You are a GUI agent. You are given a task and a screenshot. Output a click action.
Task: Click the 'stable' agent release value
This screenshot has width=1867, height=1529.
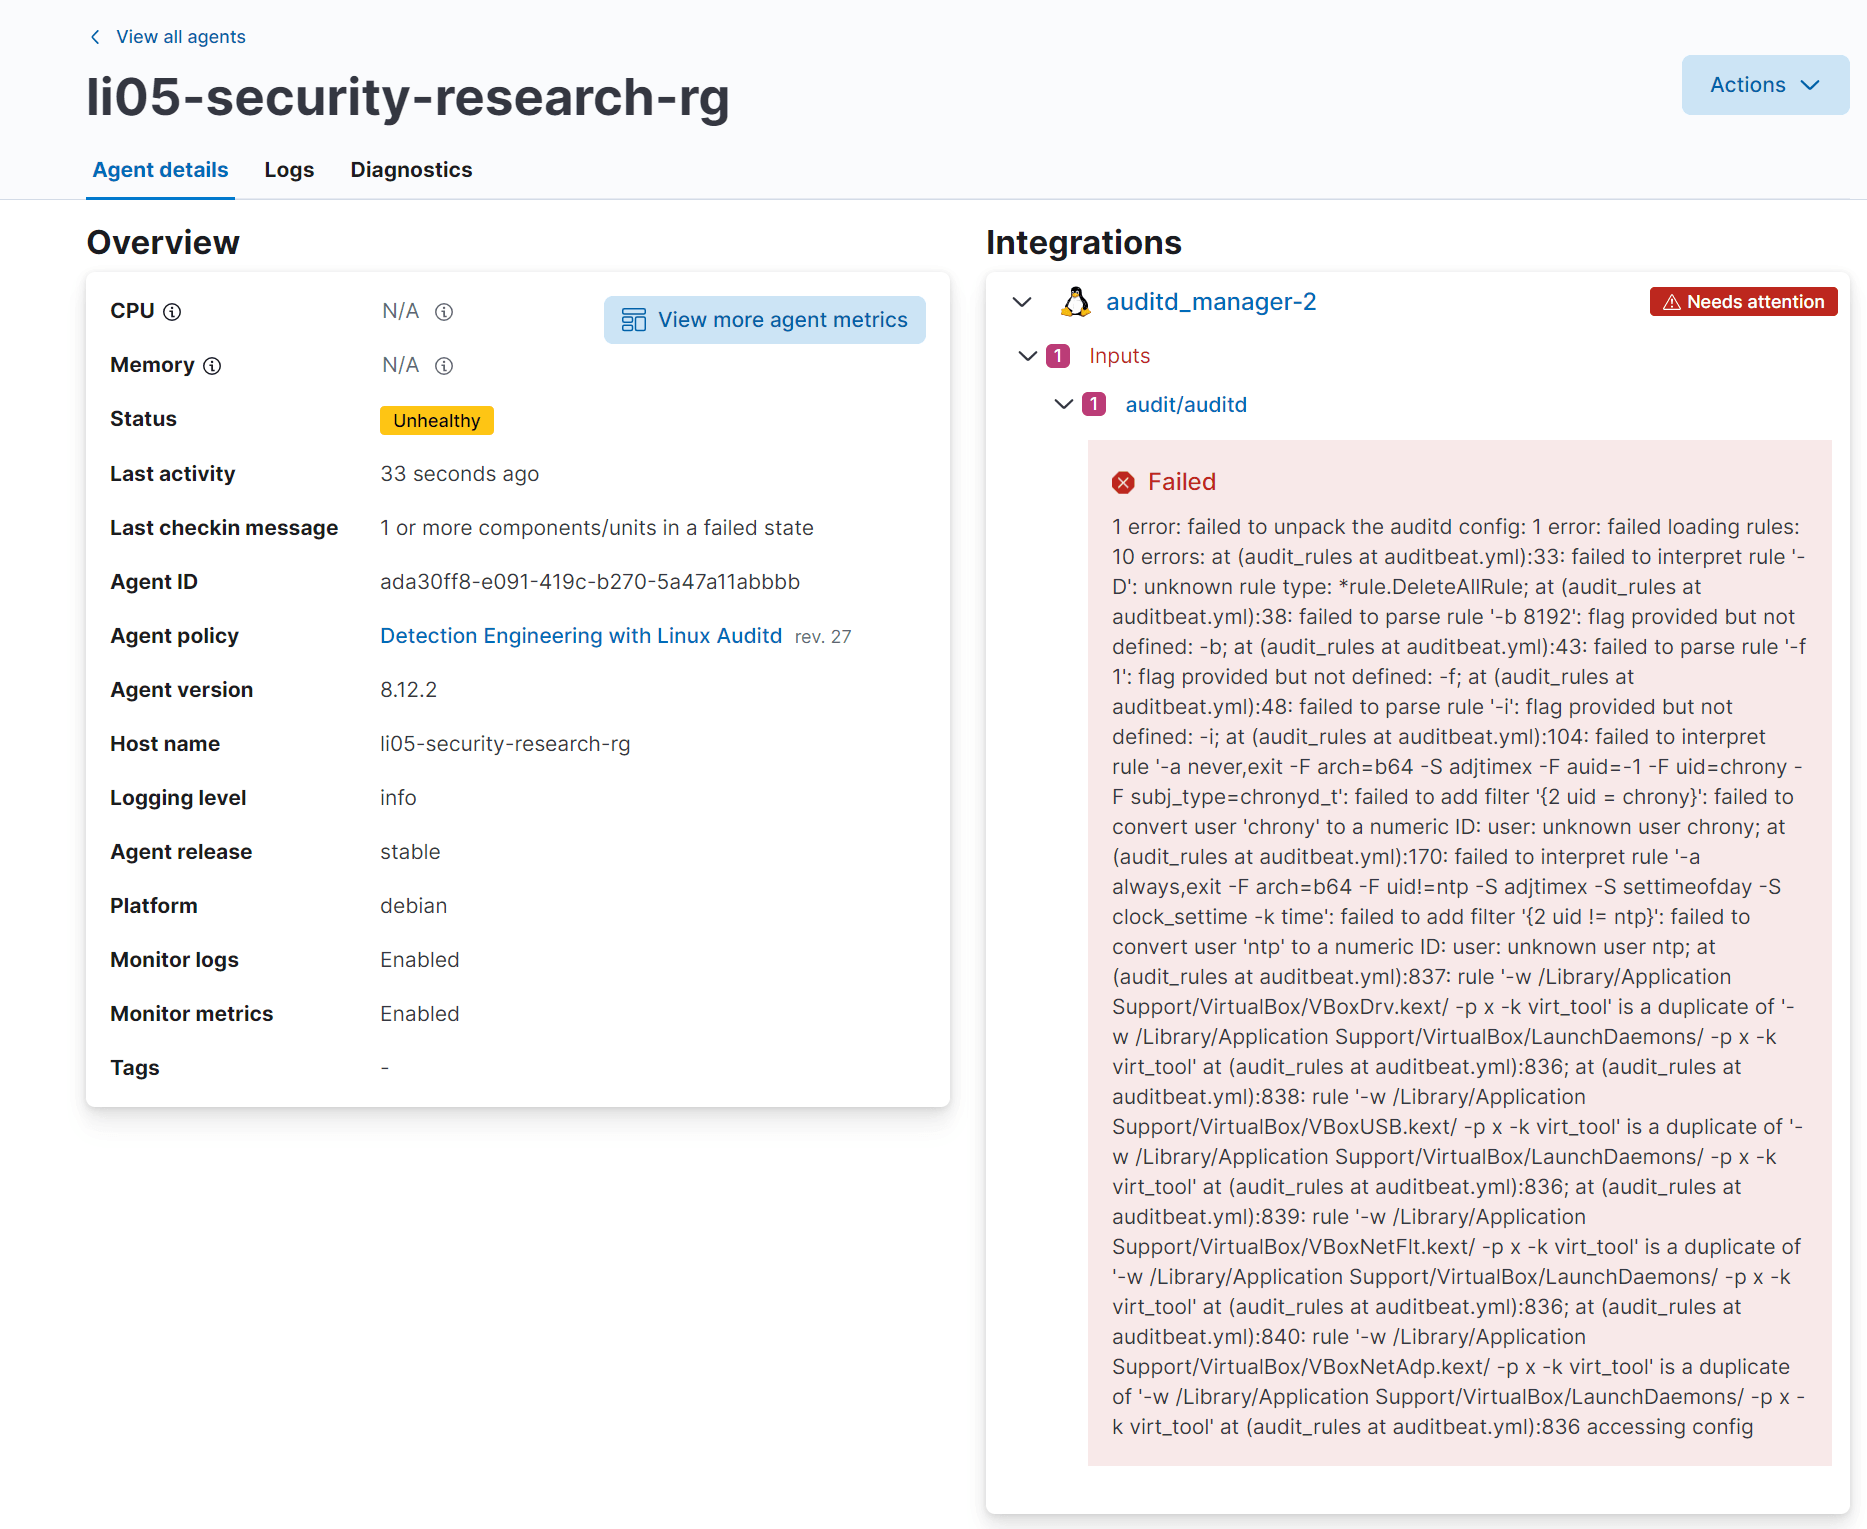(x=410, y=852)
